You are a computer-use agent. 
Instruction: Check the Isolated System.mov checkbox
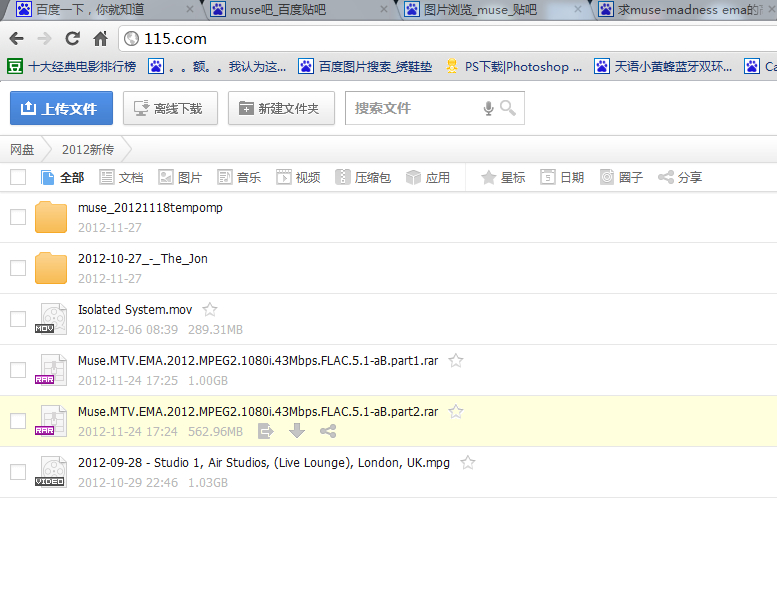click(x=18, y=319)
